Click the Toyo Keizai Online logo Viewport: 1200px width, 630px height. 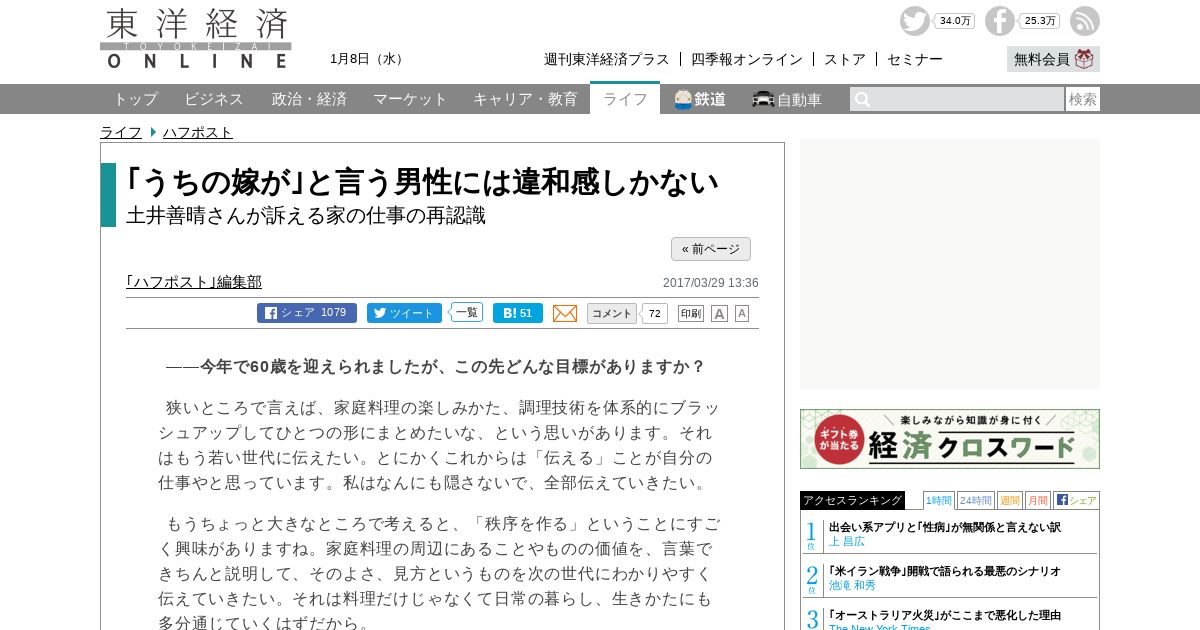(x=196, y=39)
